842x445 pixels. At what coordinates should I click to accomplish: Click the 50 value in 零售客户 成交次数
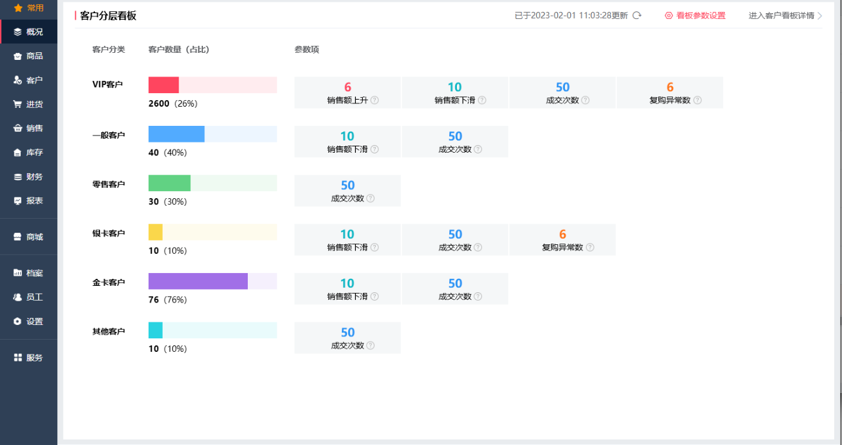347,186
